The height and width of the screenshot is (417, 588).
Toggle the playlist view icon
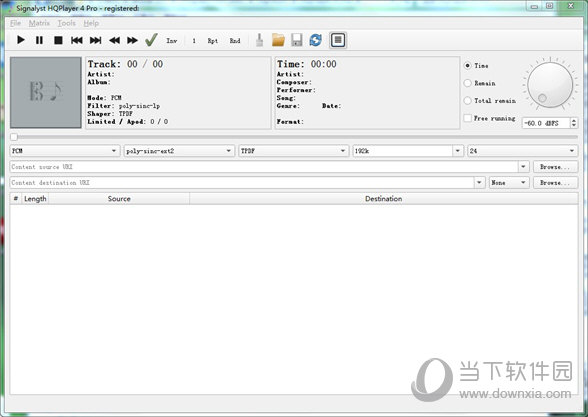click(338, 40)
